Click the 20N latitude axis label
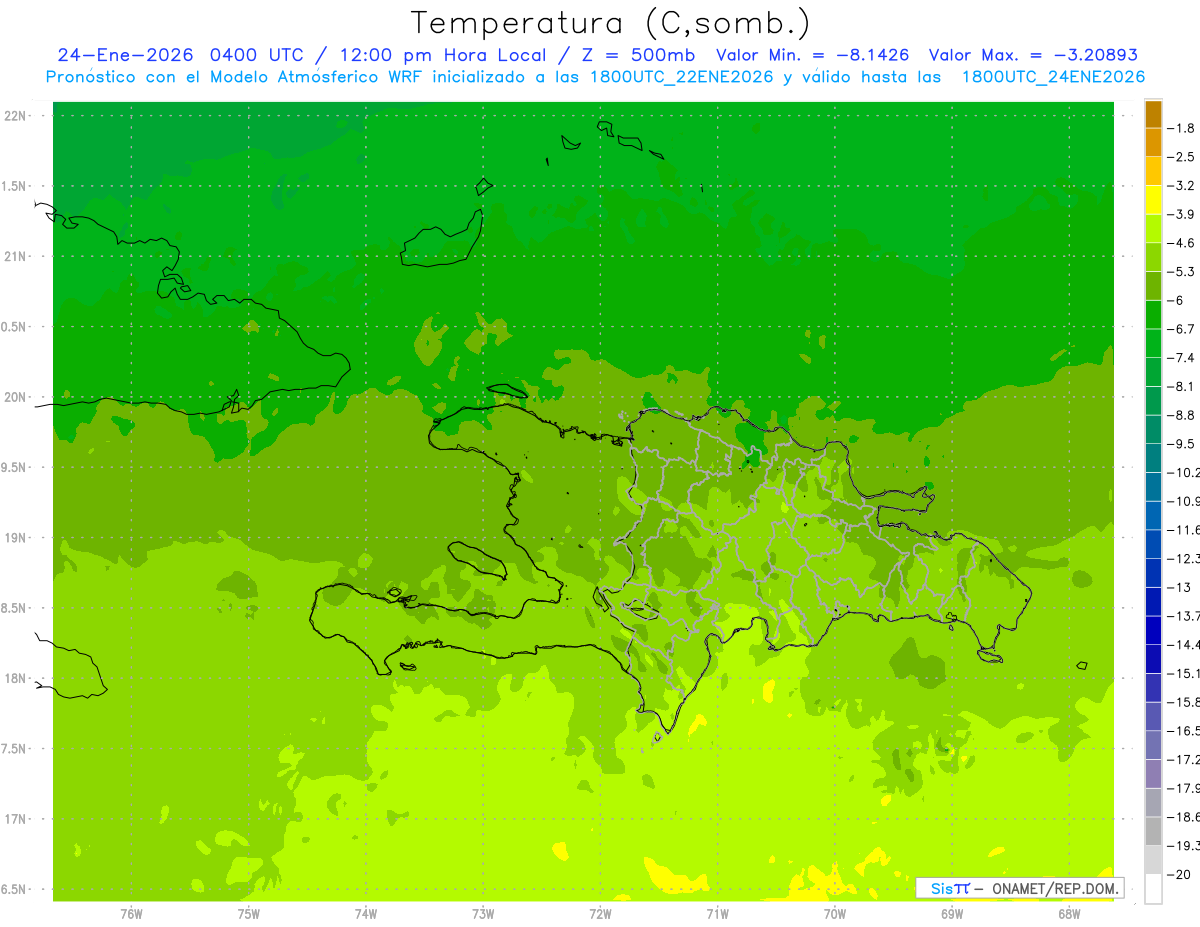 pos(16,397)
